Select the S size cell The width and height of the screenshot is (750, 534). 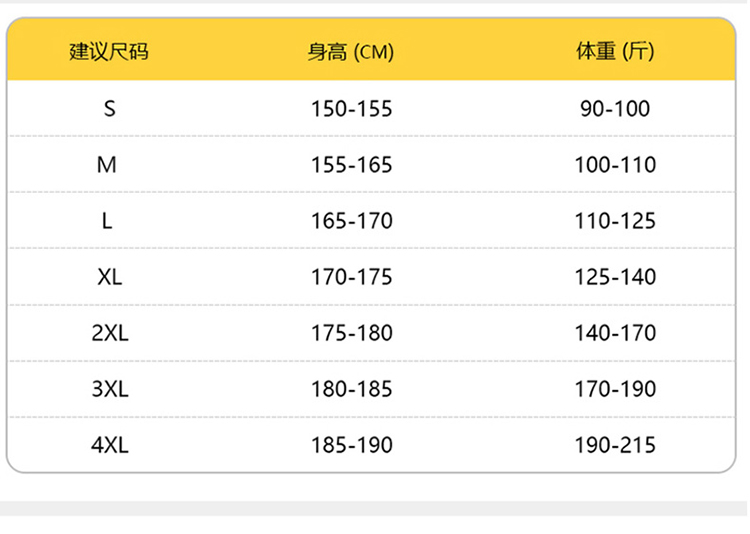coord(109,108)
